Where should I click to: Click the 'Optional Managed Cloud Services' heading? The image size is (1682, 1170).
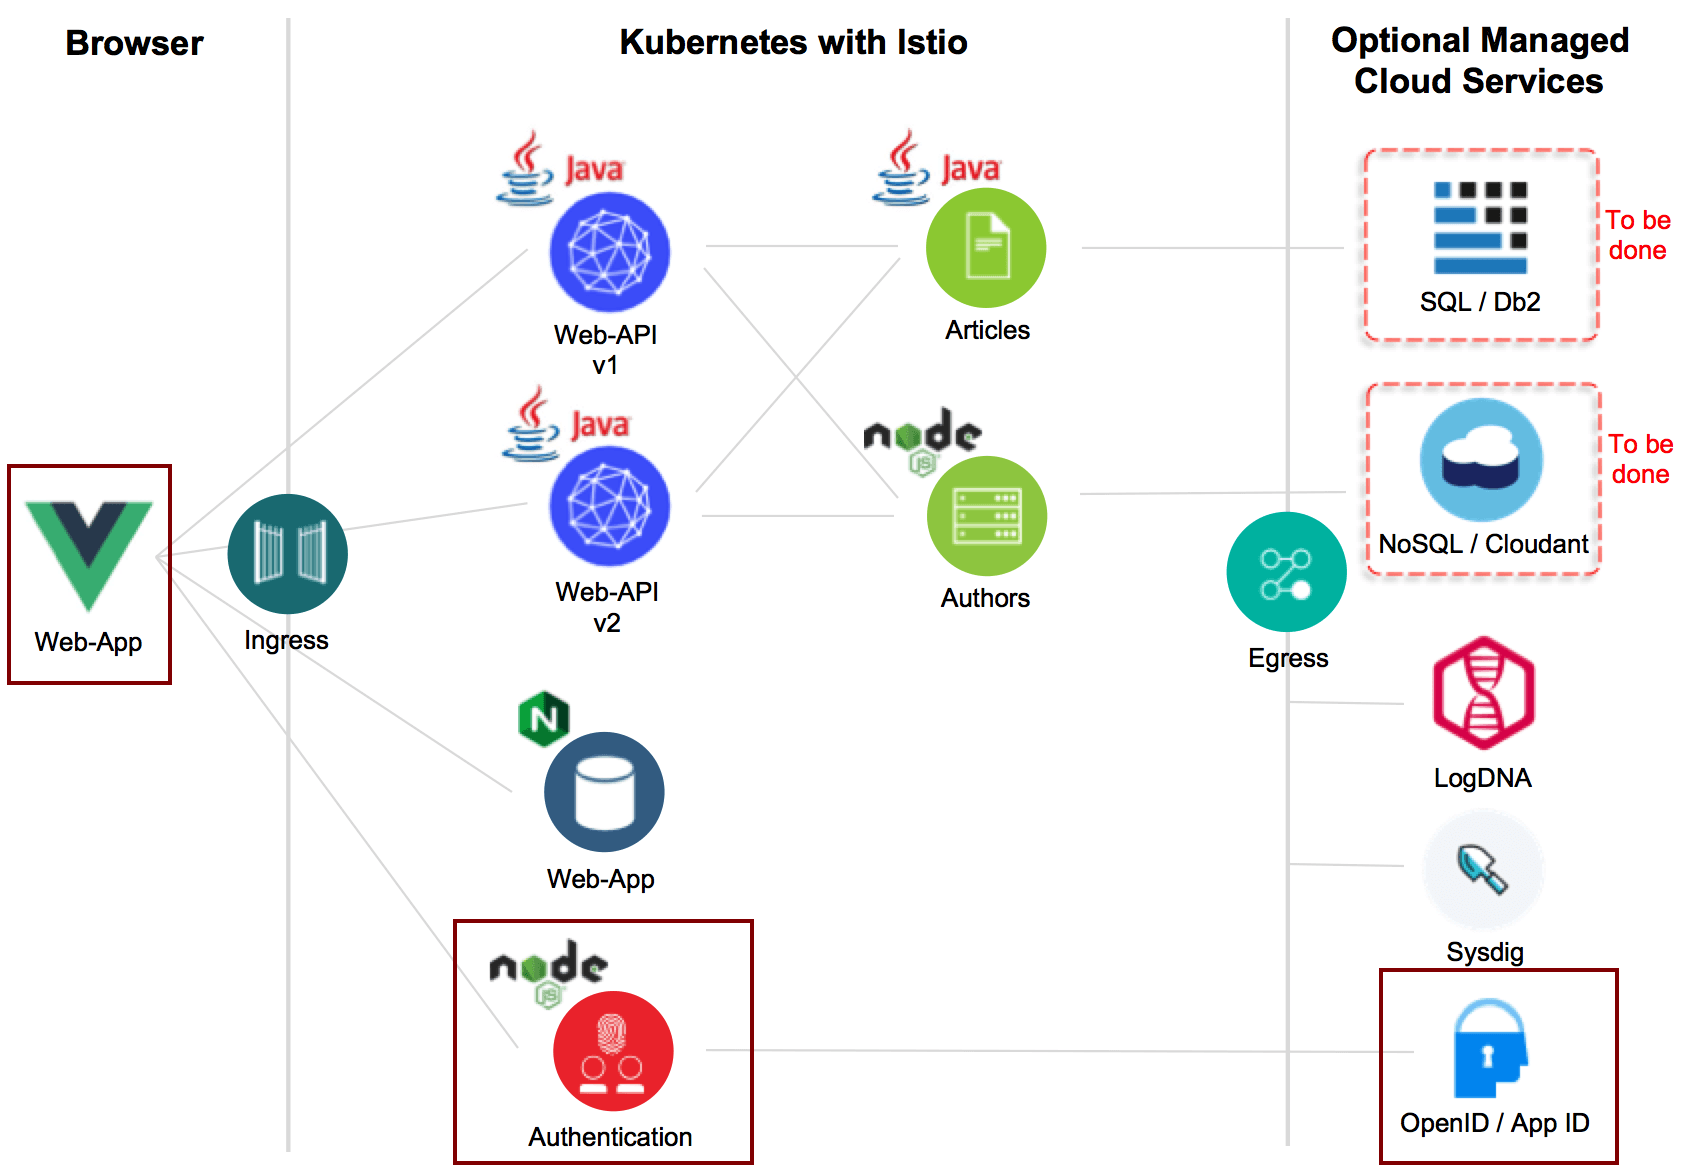[1479, 60]
